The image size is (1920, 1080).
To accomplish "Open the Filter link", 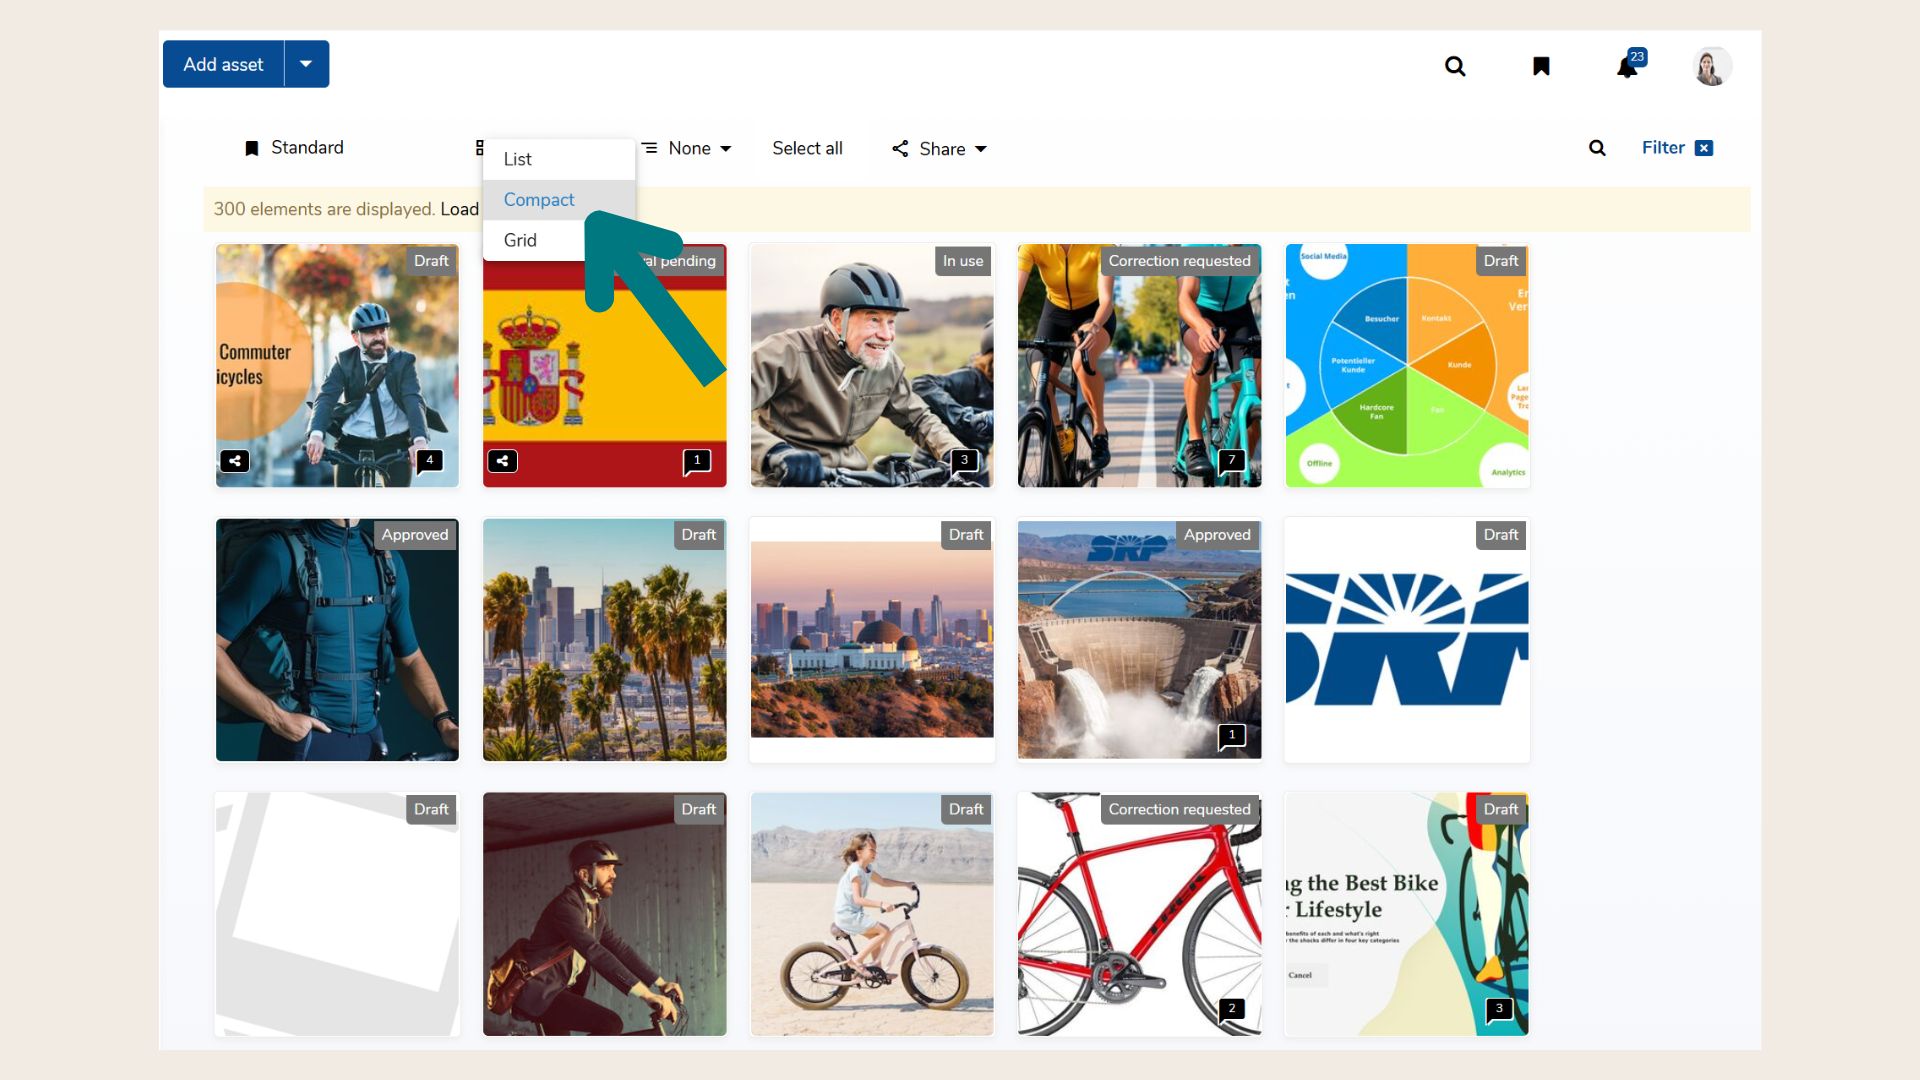I will click(x=1663, y=148).
